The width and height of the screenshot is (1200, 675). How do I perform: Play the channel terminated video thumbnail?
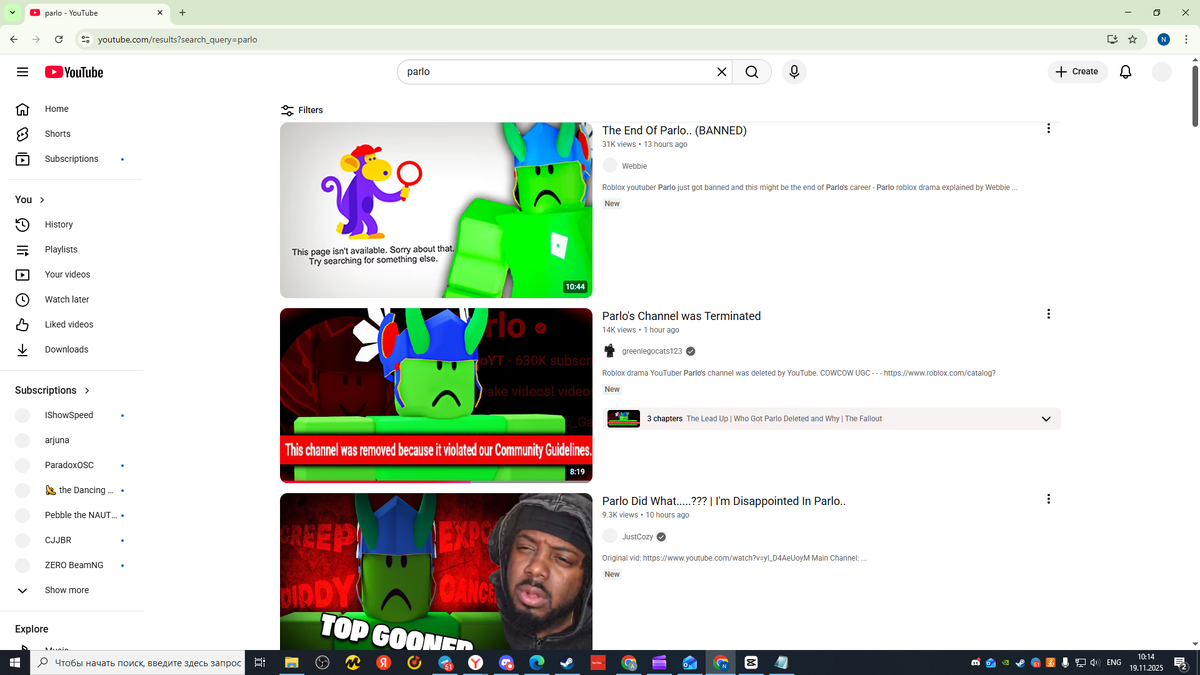tap(436, 395)
